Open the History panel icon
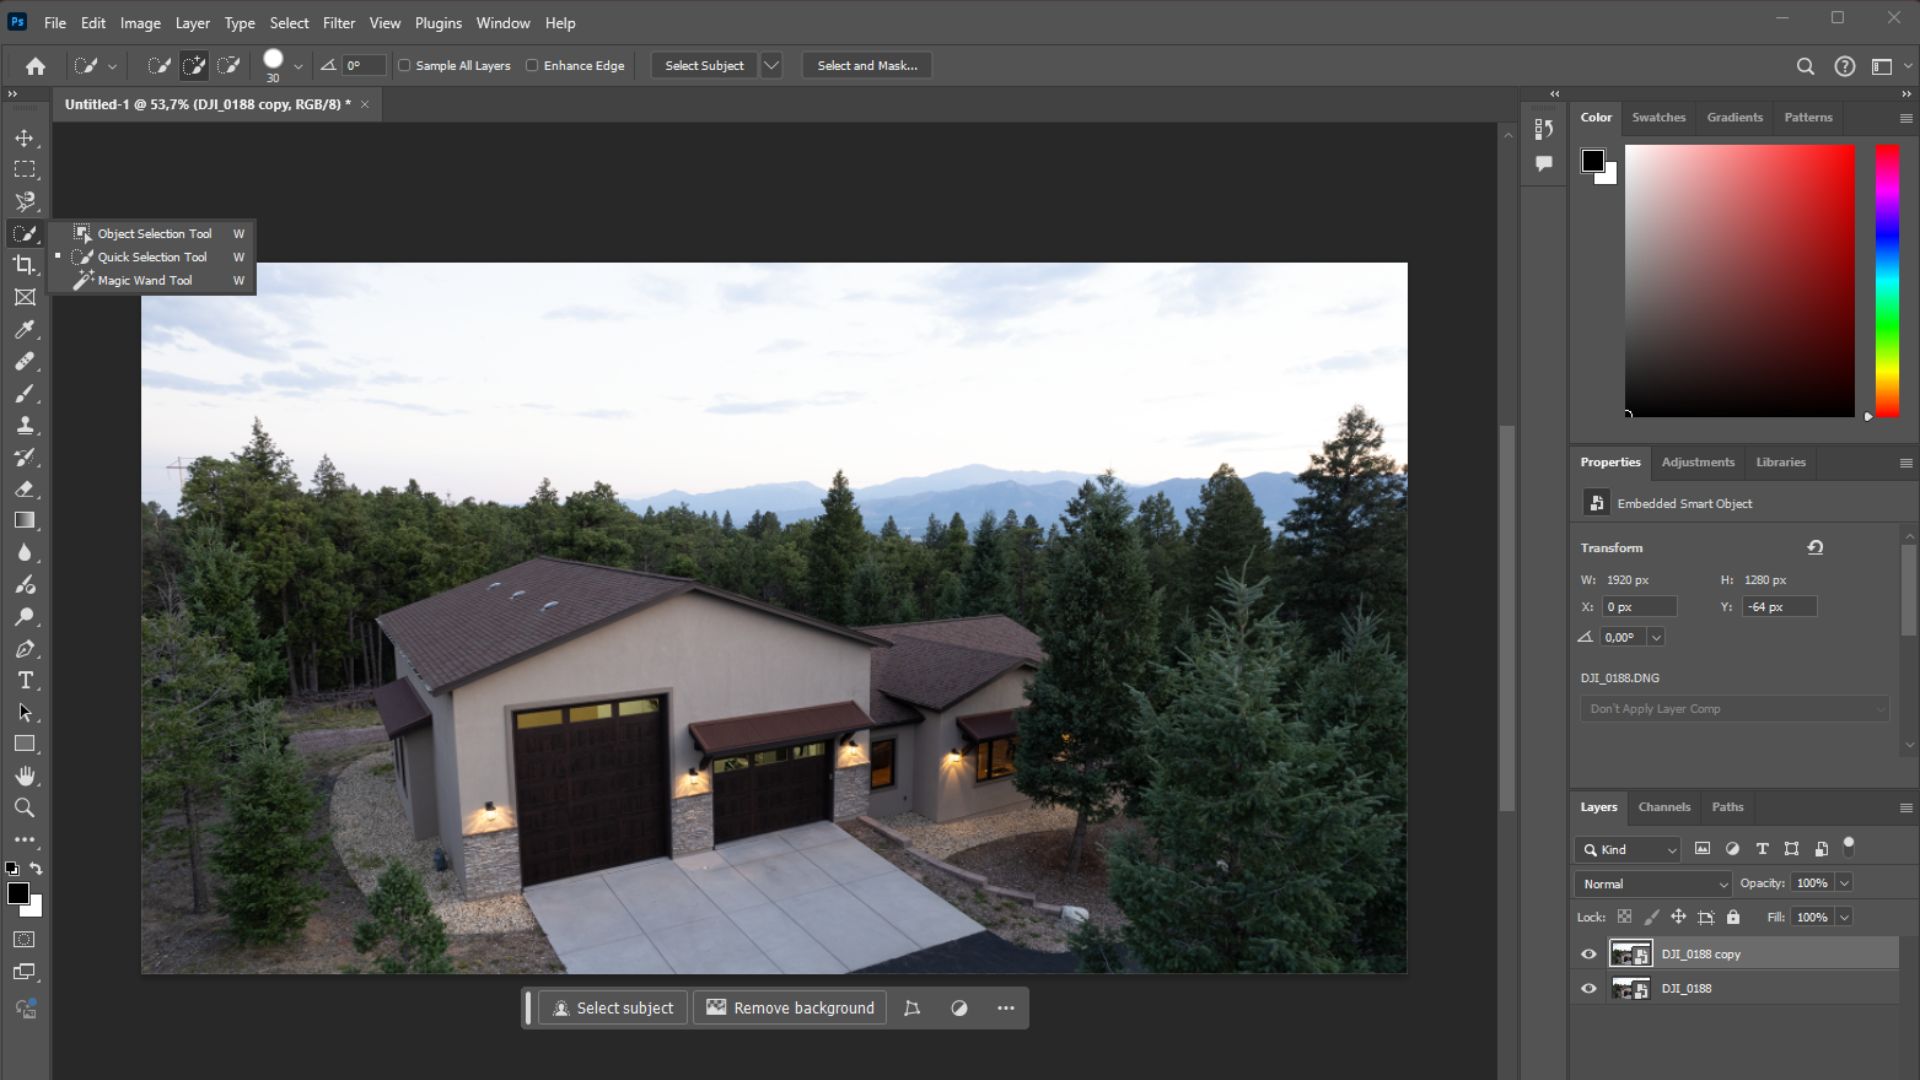The width and height of the screenshot is (1920, 1080). coord(1544,129)
